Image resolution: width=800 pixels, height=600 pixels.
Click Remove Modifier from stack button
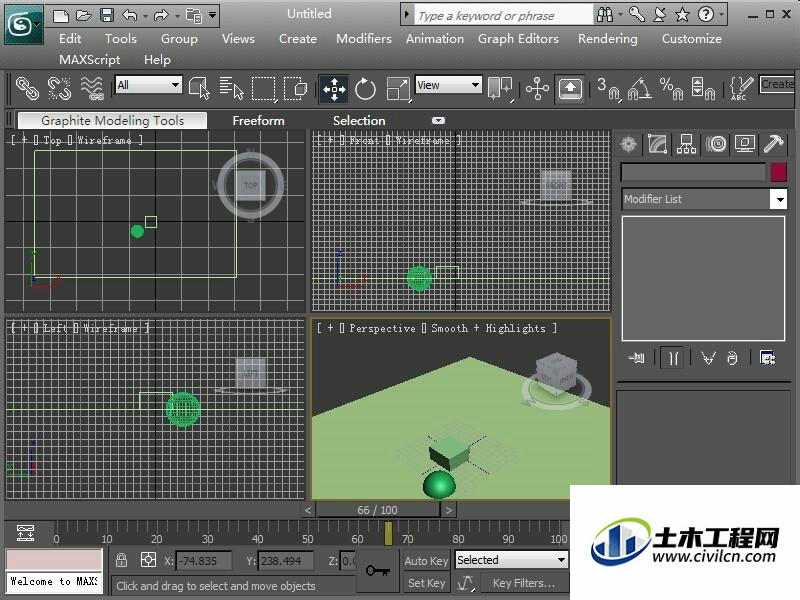pyautogui.click(x=732, y=358)
